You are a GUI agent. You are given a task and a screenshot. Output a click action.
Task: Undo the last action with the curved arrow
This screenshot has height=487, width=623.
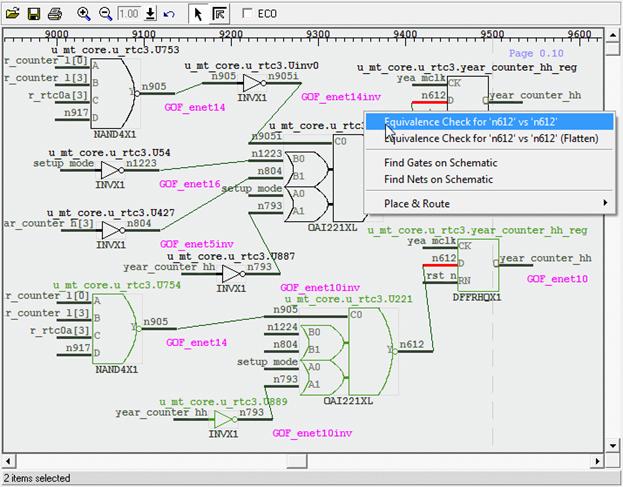click(169, 14)
